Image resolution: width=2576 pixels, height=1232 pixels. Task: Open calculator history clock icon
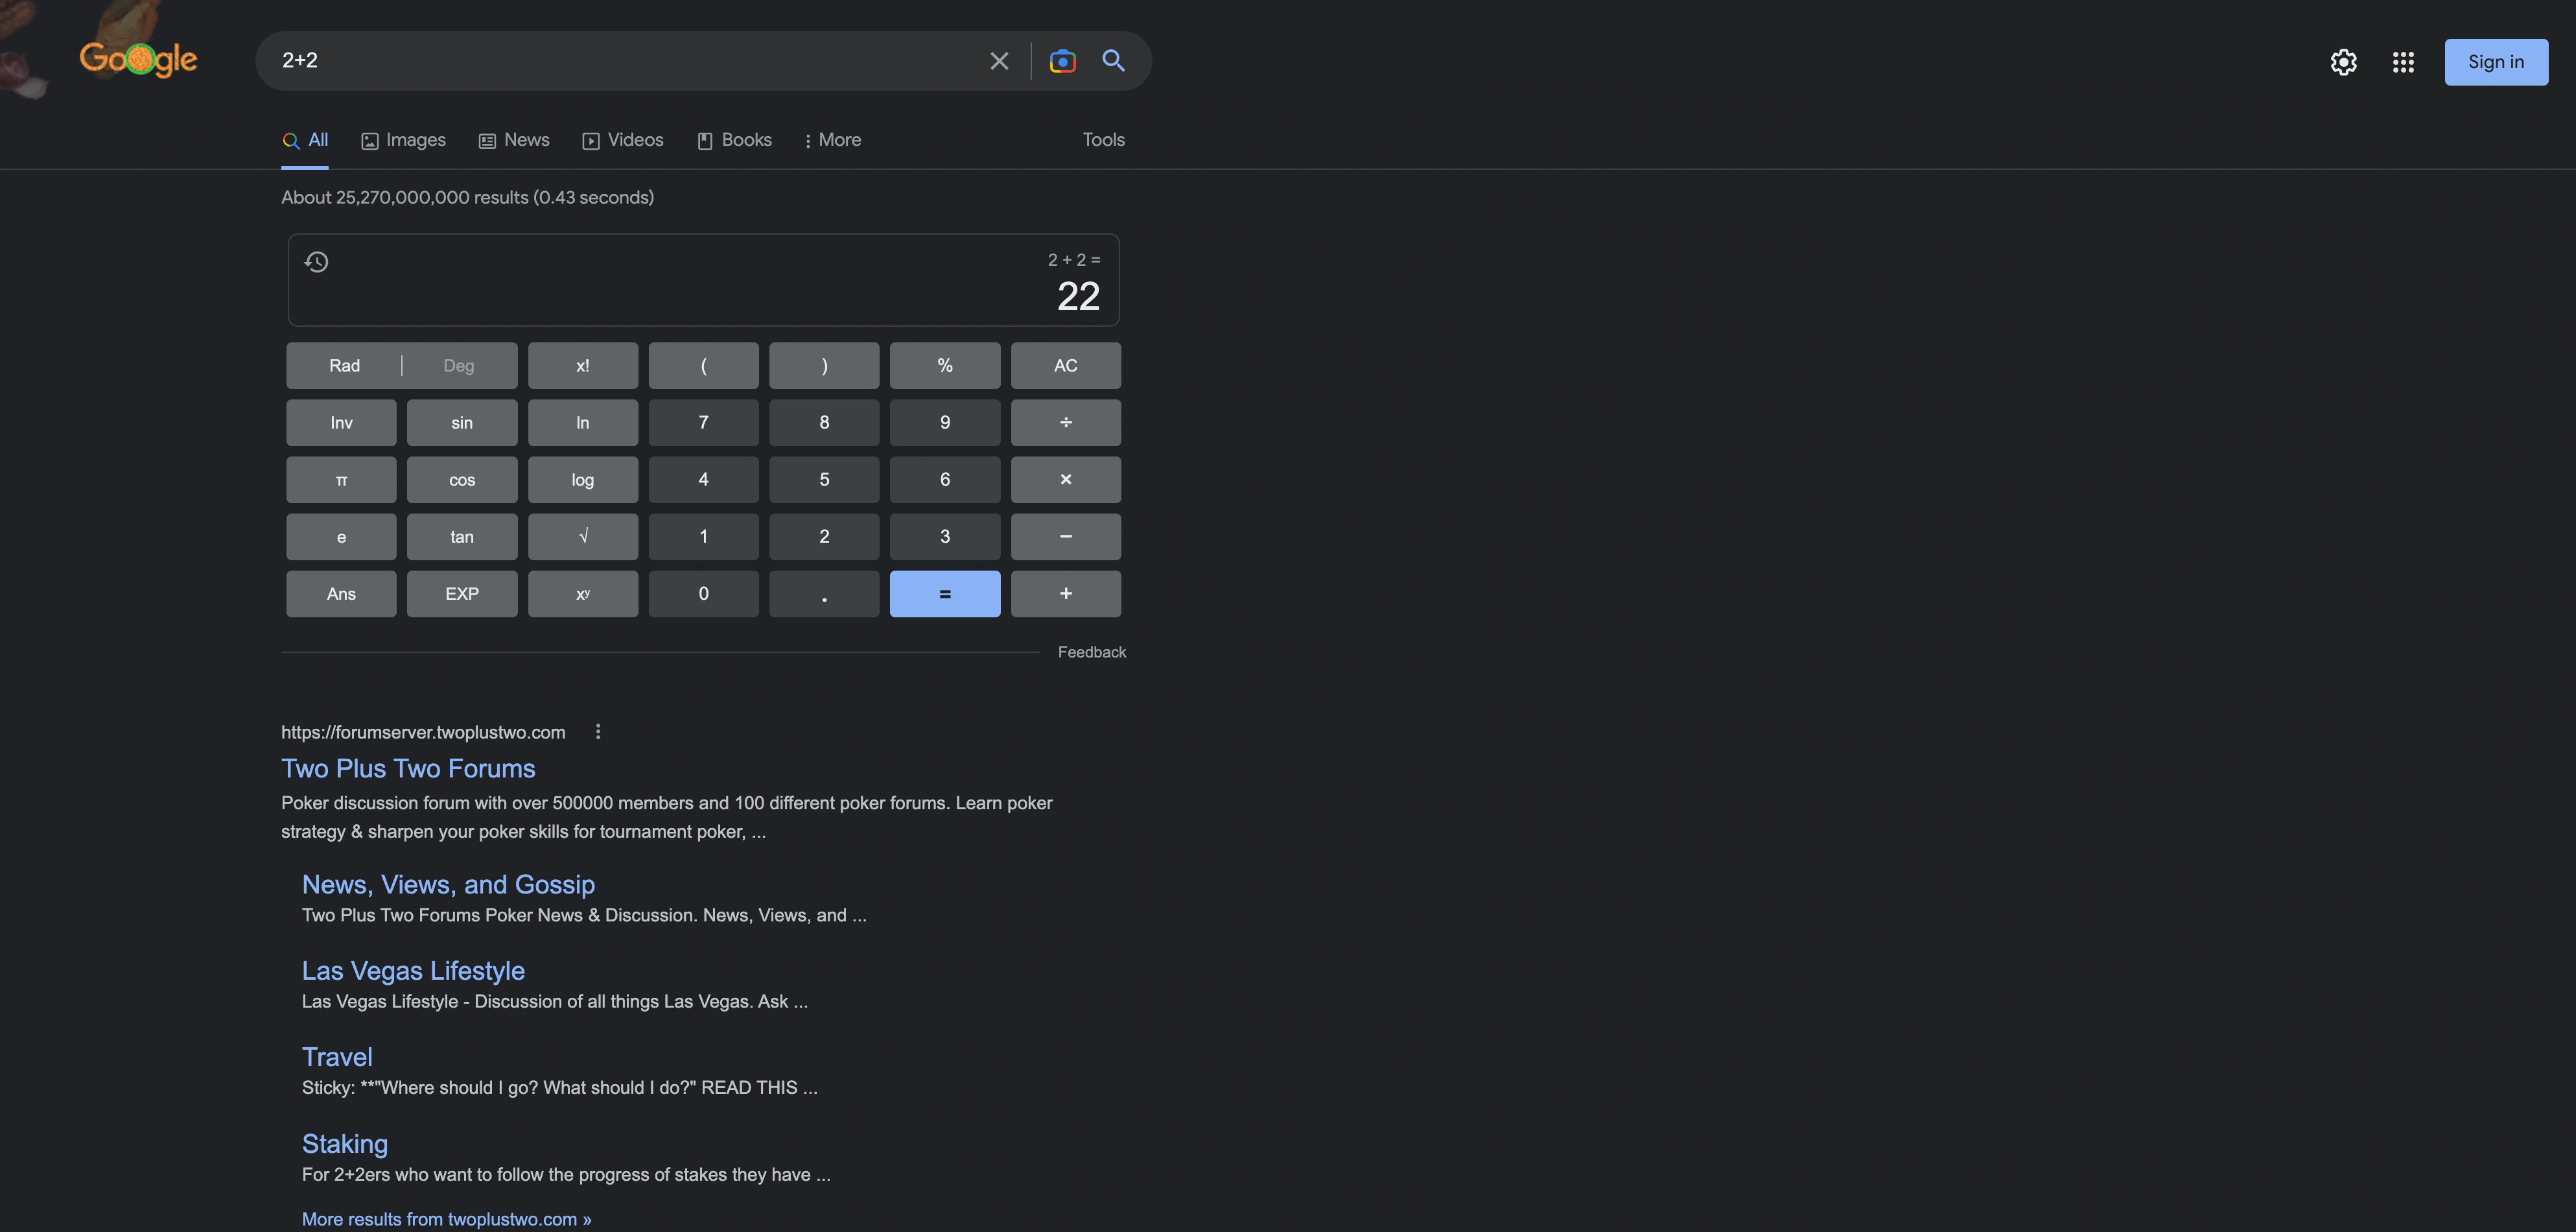316,262
